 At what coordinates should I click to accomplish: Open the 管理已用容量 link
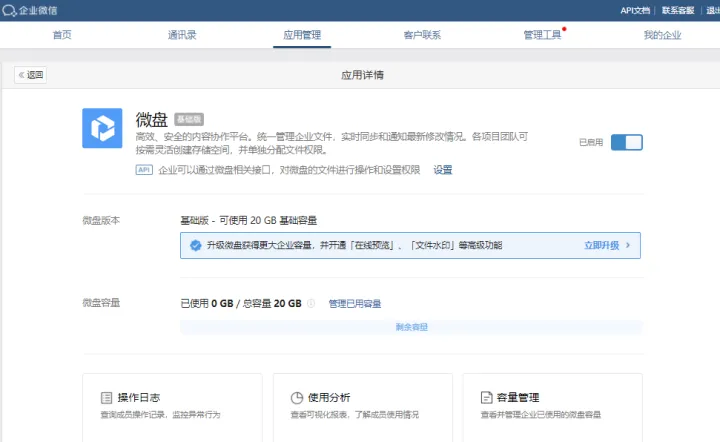click(355, 304)
